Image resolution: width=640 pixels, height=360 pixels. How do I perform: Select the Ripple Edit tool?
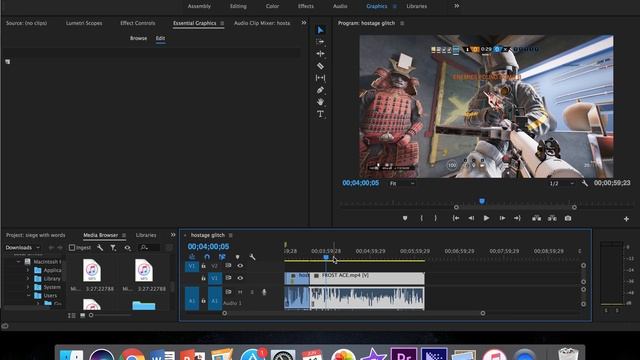tap(320, 53)
